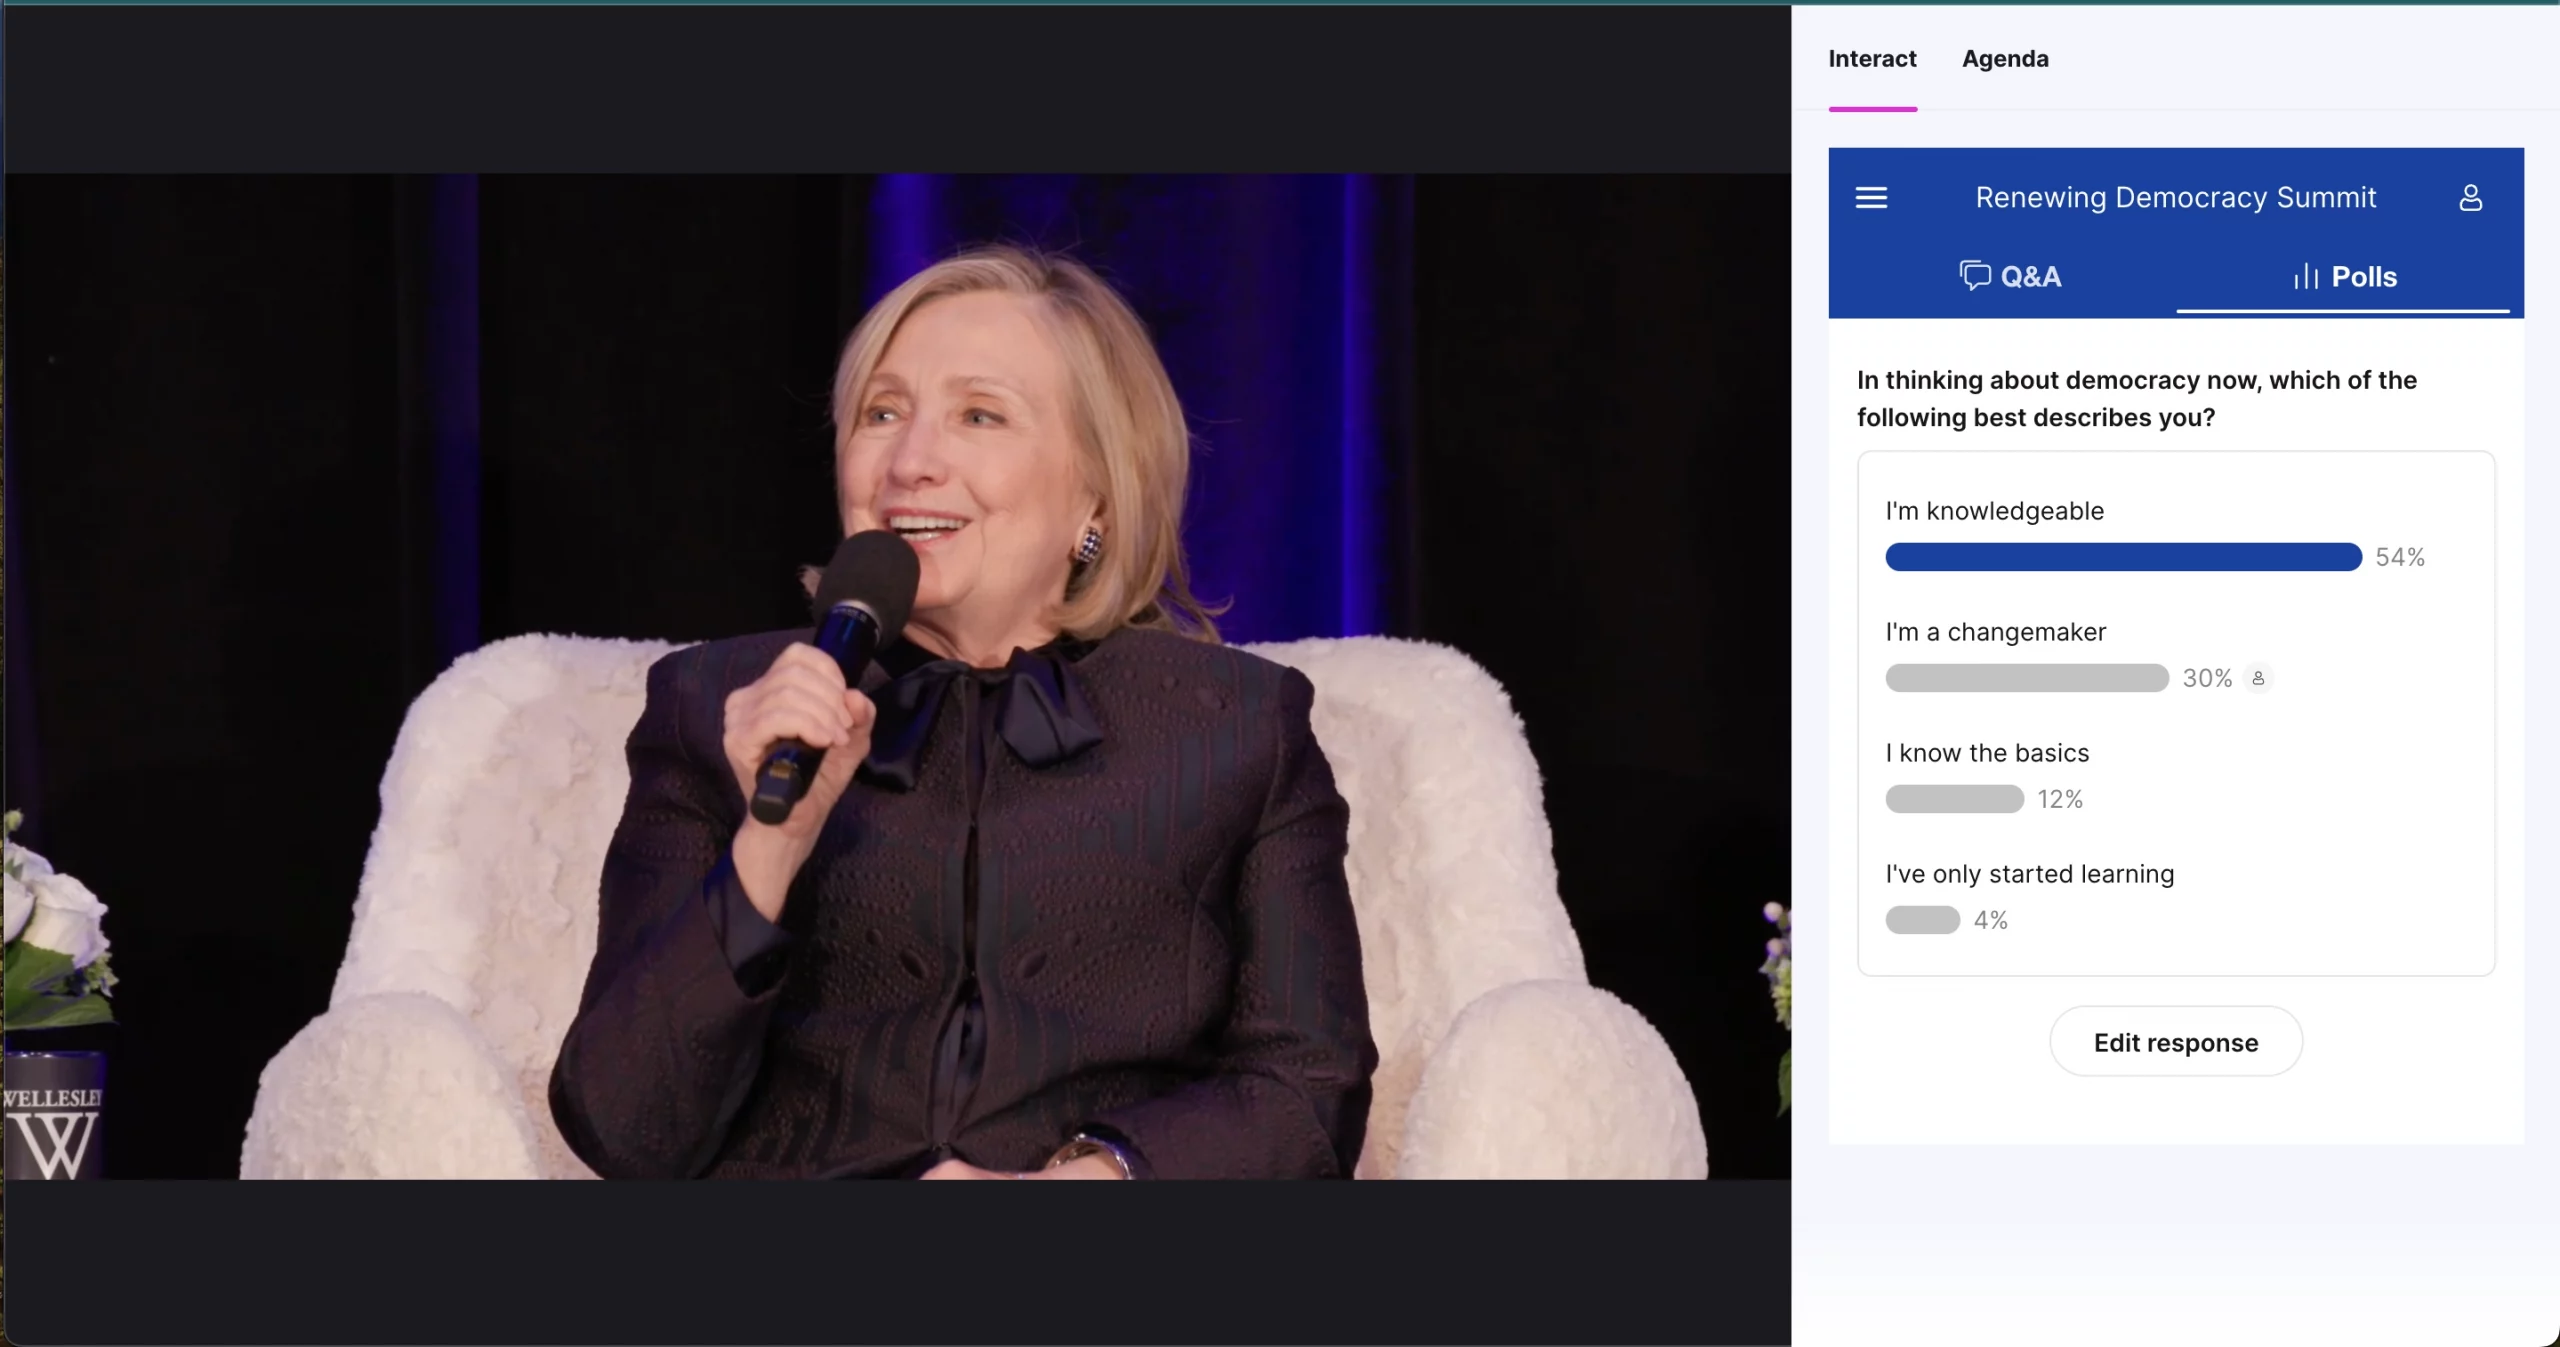Switch to the Agenda tab

2005,59
